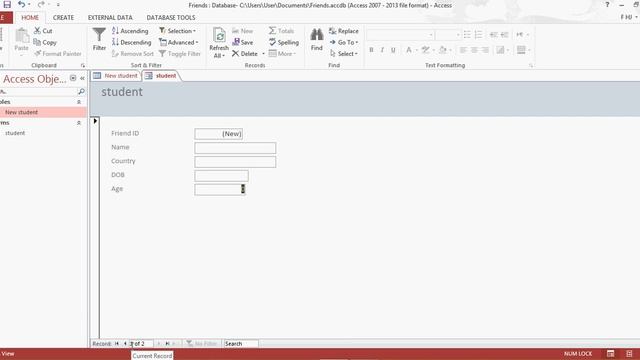Viewport: 640px width, 360px height.
Task: Click the record selector arrow on form
Action: [95, 121]
